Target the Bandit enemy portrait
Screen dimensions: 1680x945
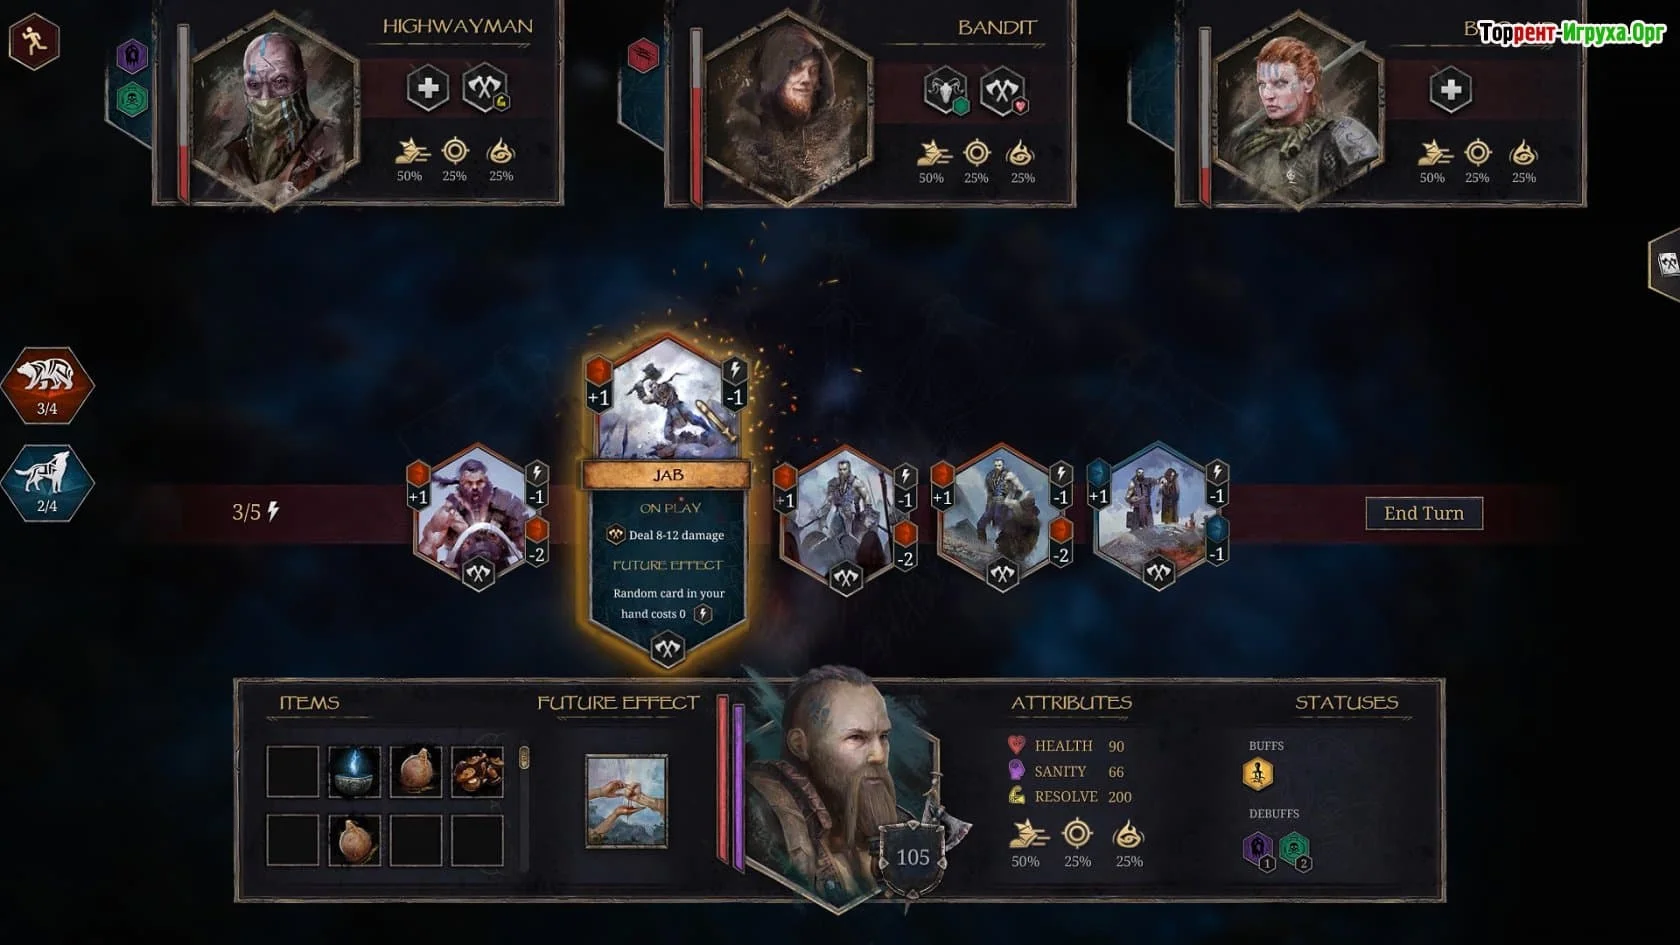point(789,108)
